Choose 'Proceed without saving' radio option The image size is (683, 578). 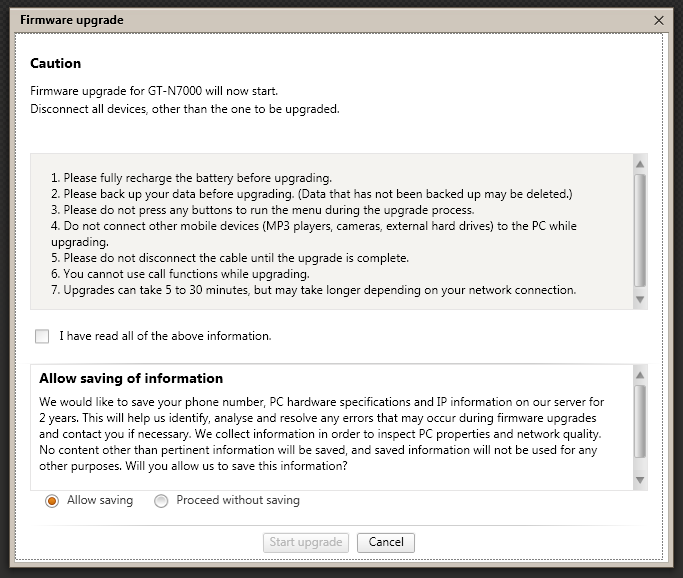(161, 501)
